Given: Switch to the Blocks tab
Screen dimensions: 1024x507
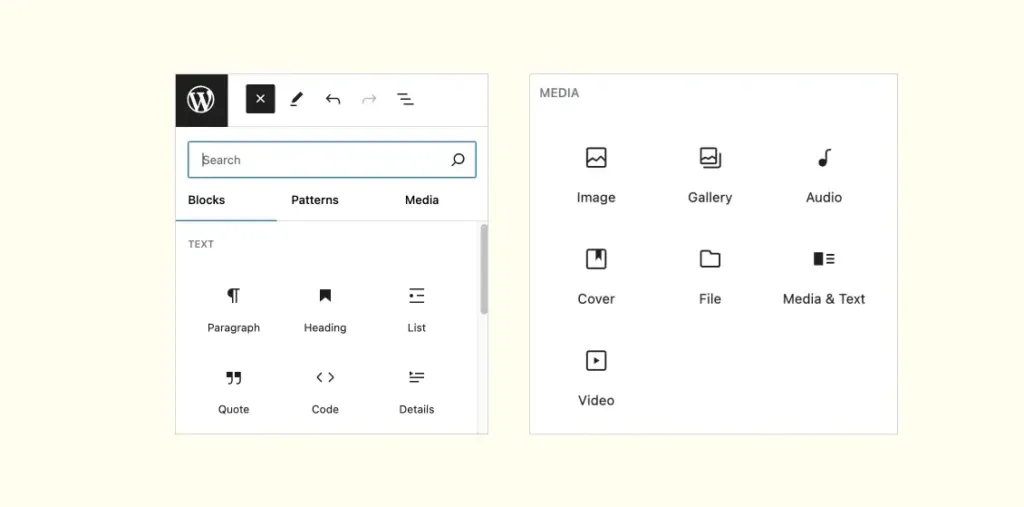Looking at the screenshot, I should point(206,200).
